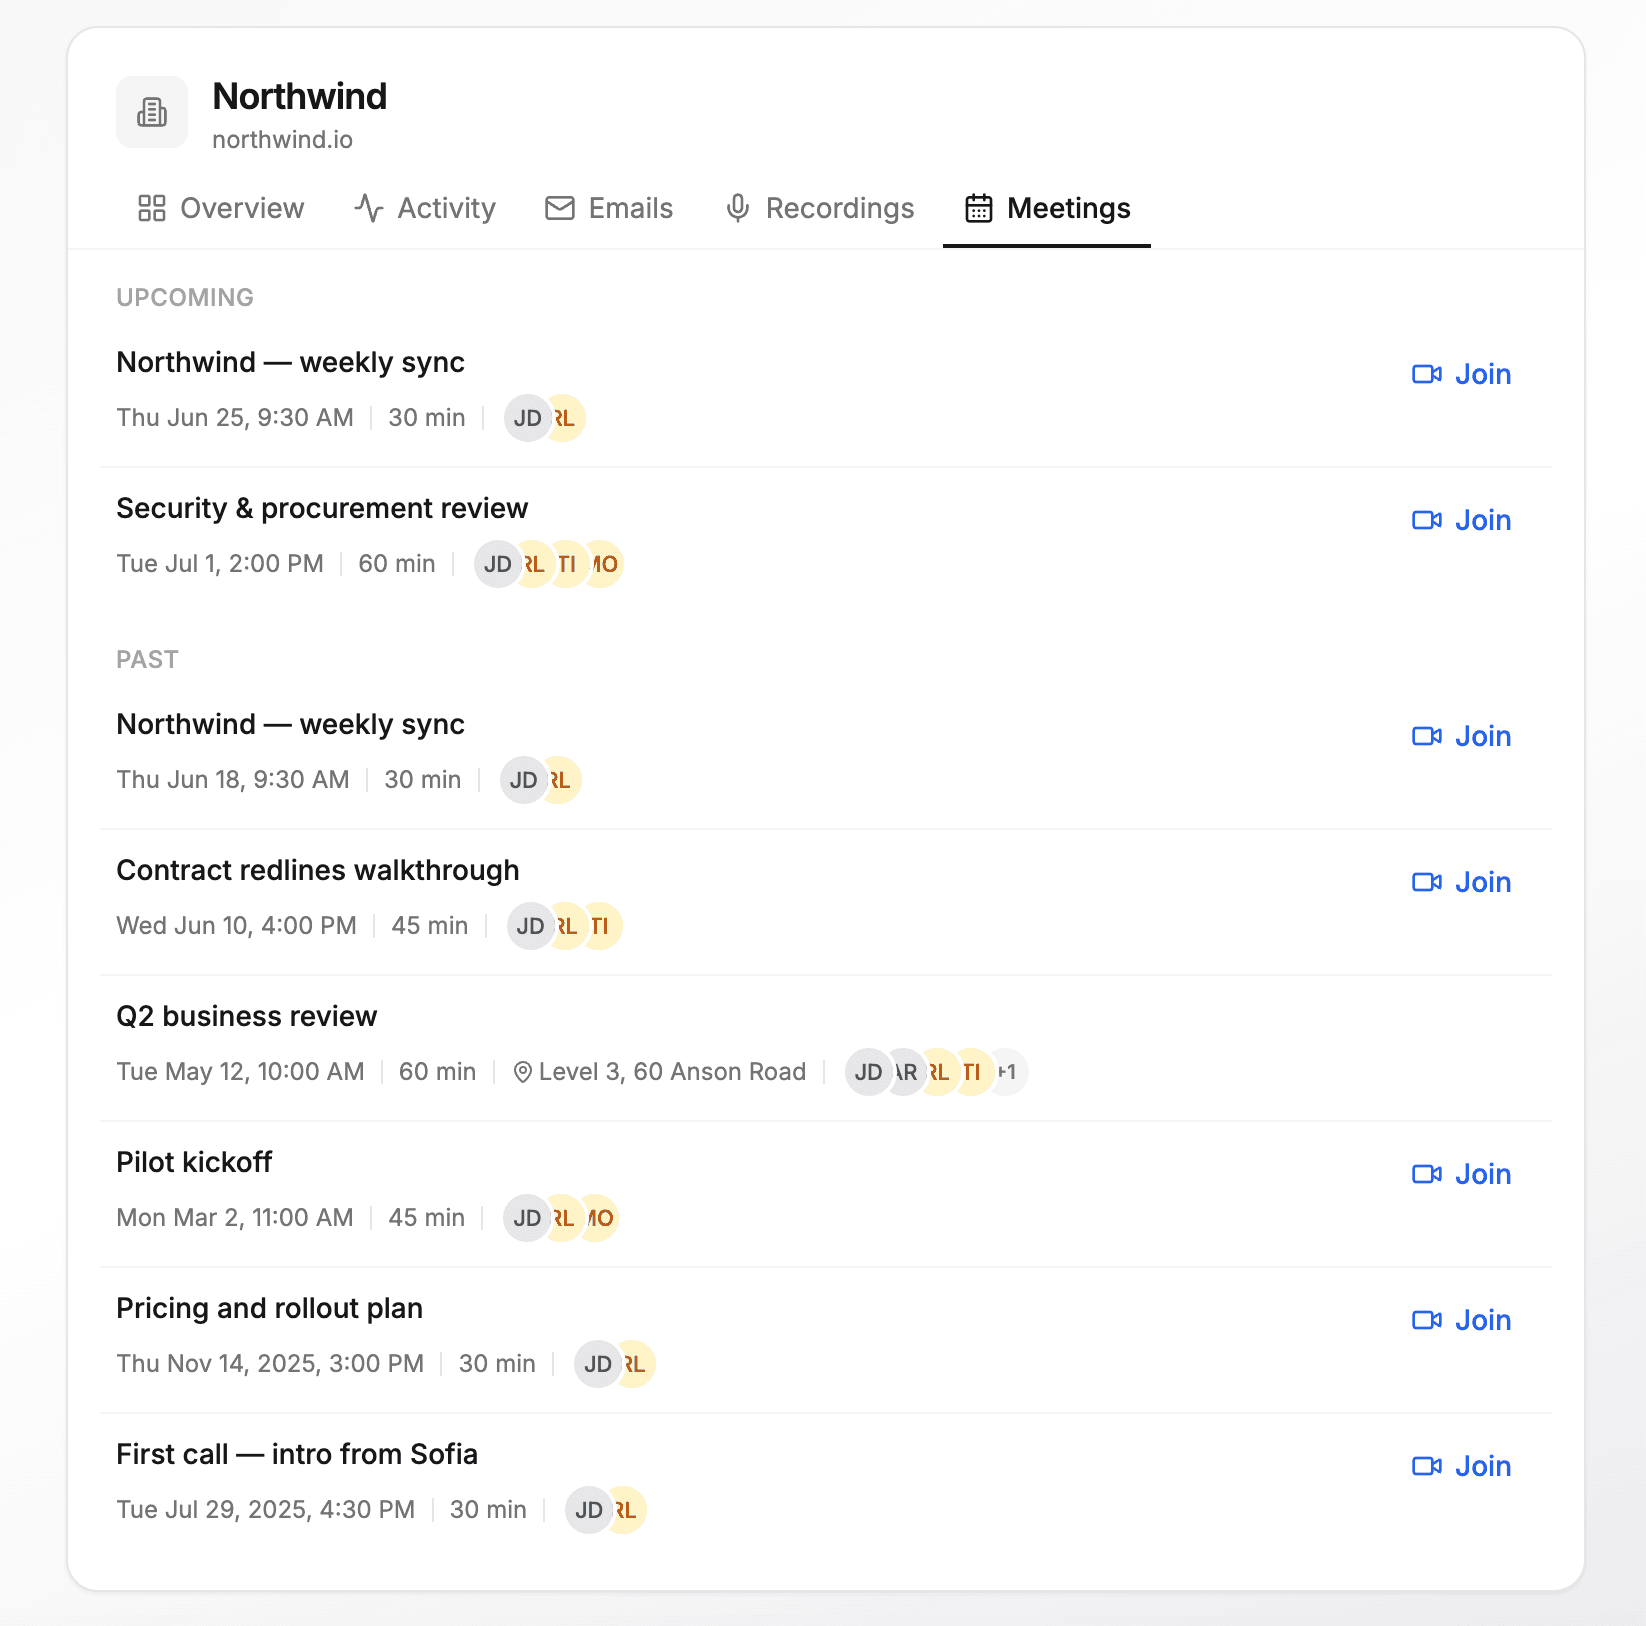
Task: Click the Northwind company building icon
Action: 152,112
